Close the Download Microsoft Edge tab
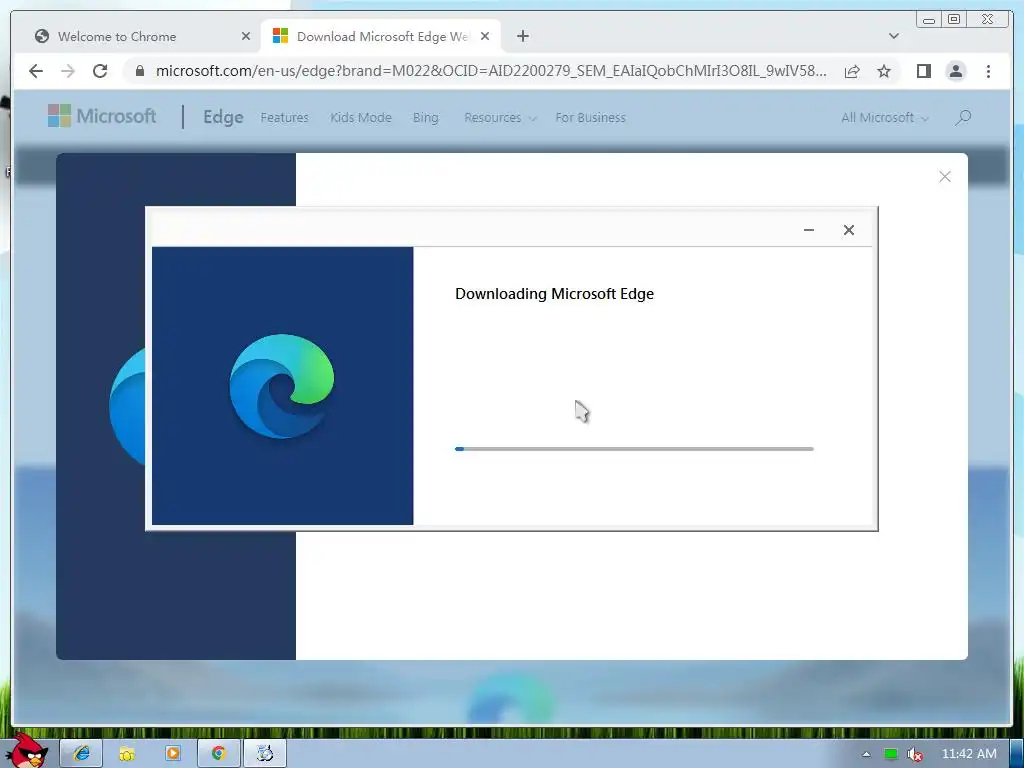 [485, 37]
